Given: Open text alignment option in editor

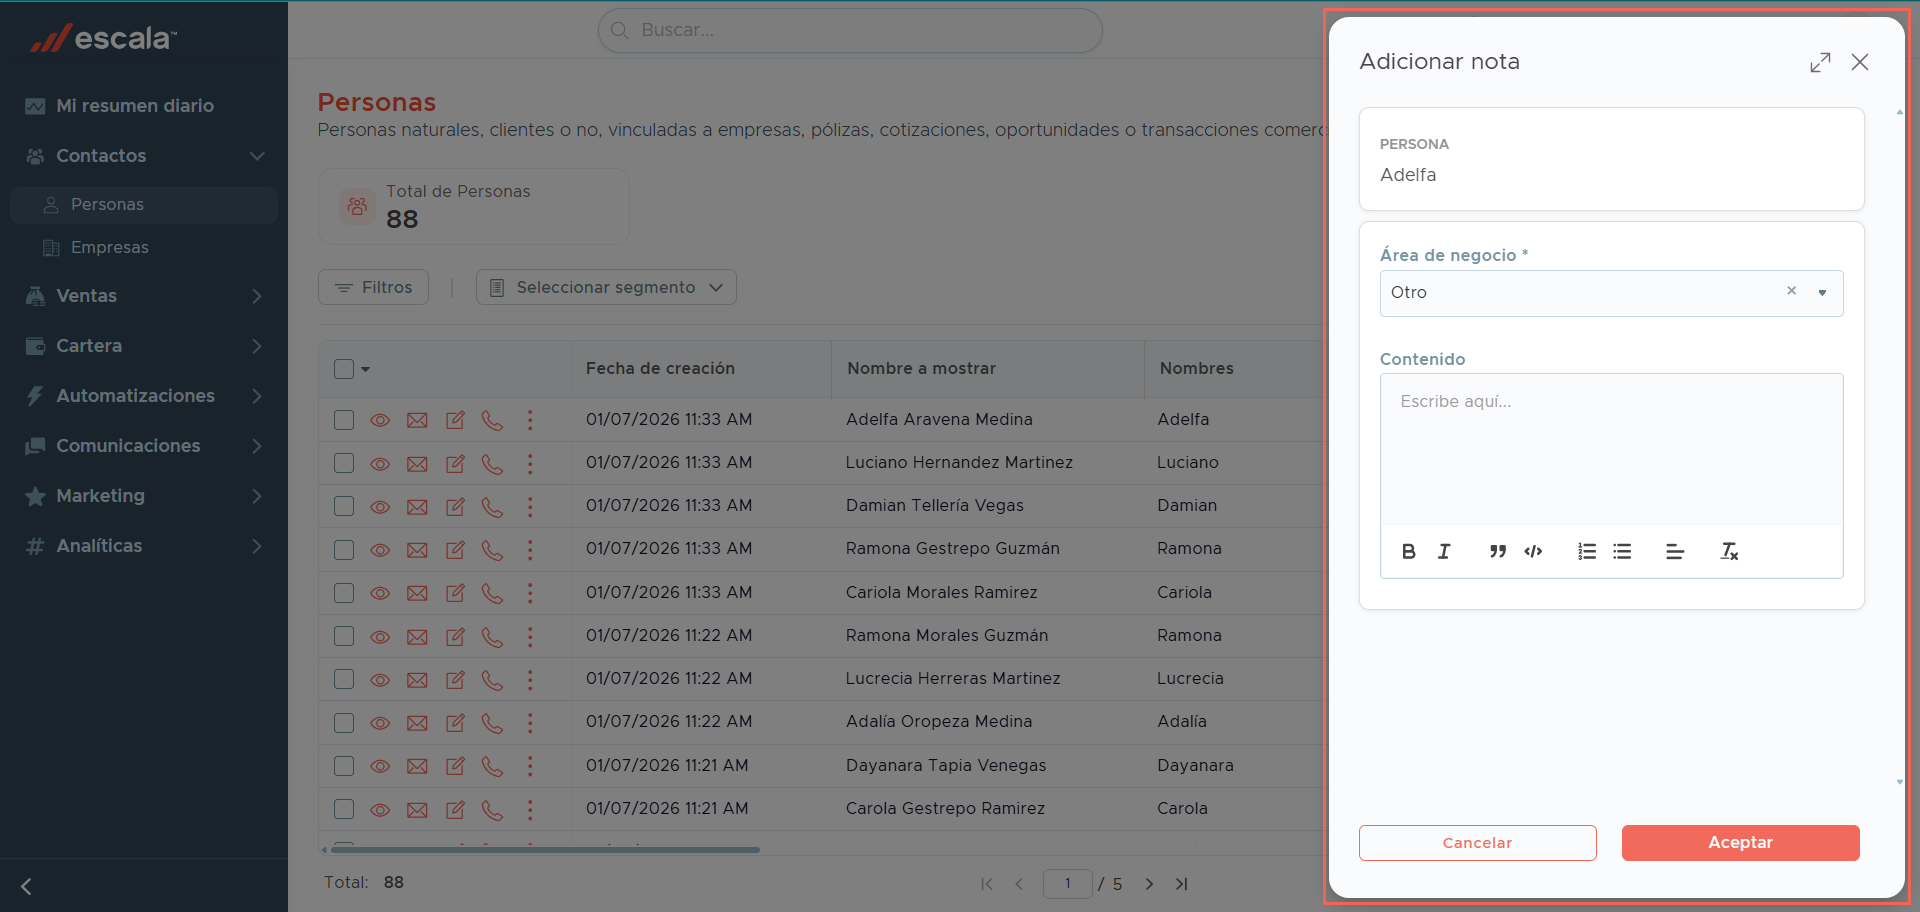Looking at the screenshot, I should click(x=1675, y=551).
